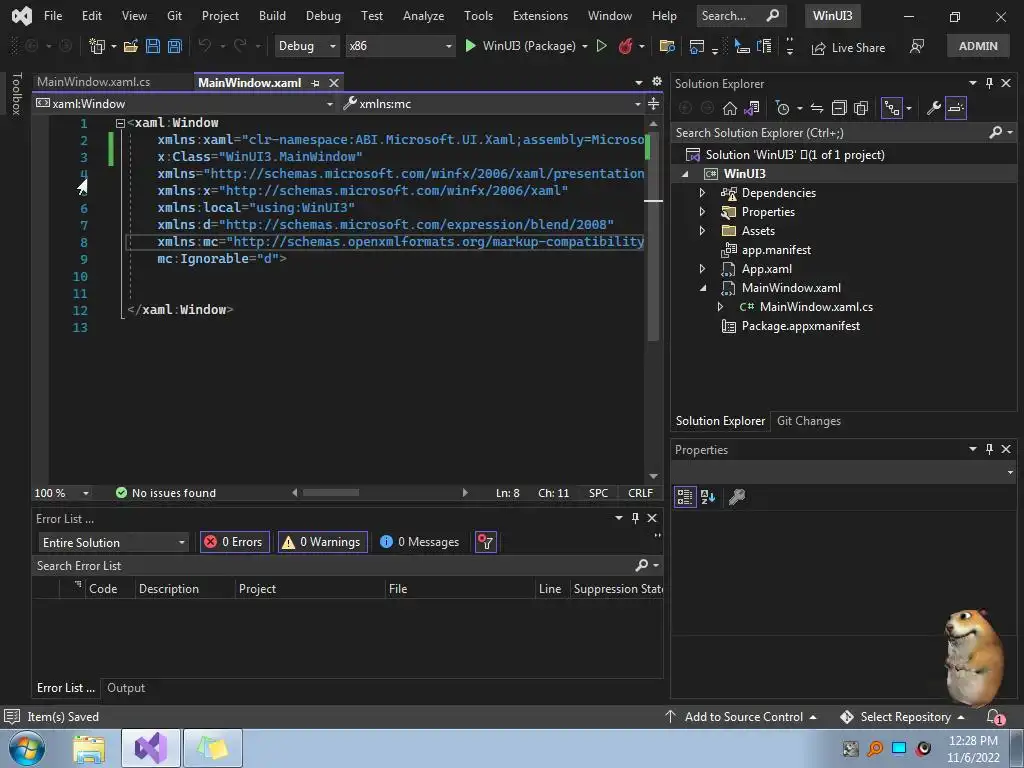Collapse the MainWindow.xaml node

tap(703, 287)
